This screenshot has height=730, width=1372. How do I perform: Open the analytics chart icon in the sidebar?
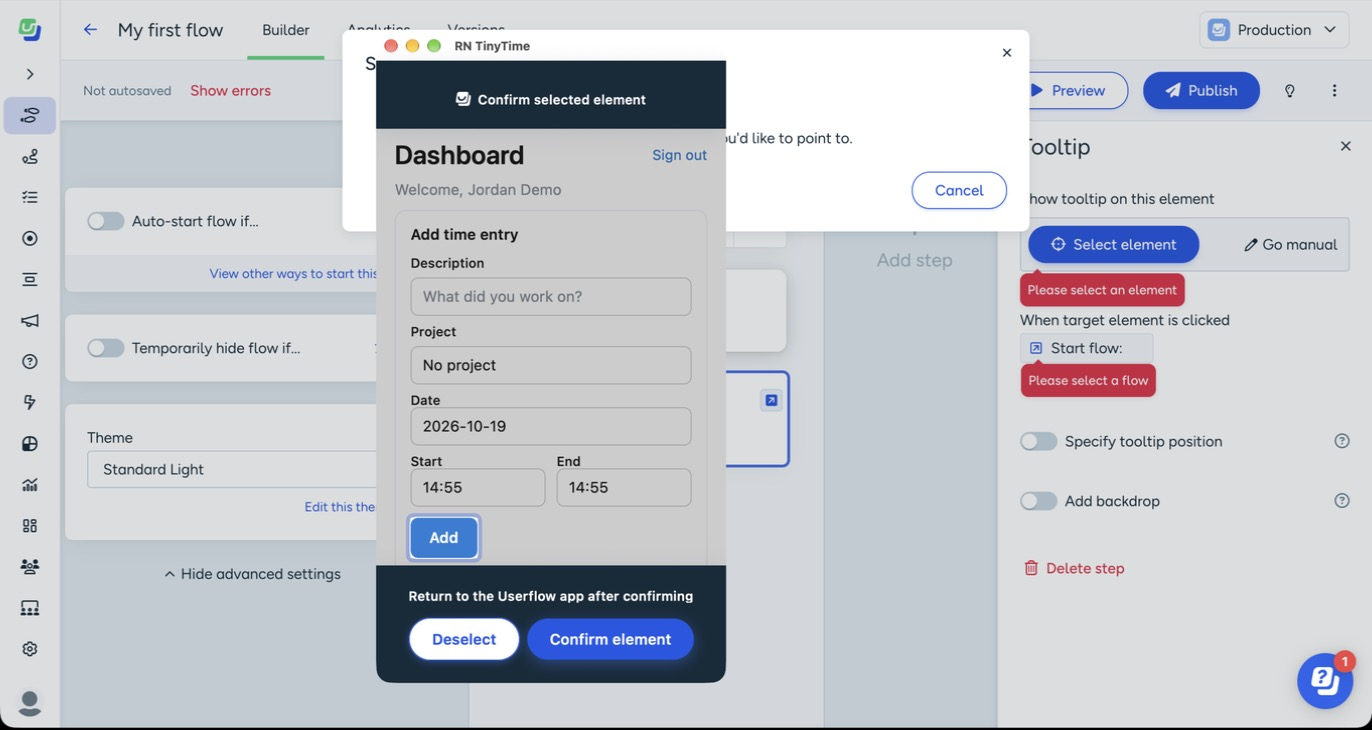[30, 485]
